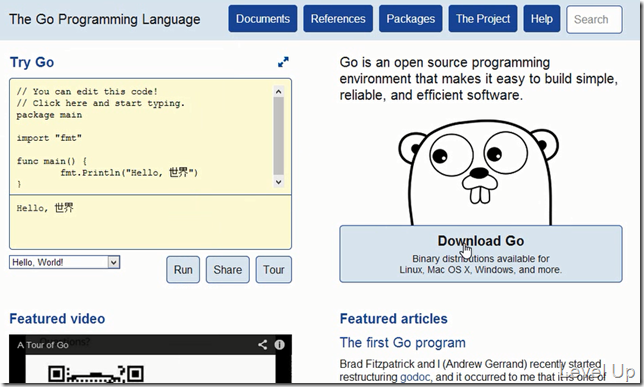Follow the godoc link
Screen dimensions: 644x387
(415, 377)
